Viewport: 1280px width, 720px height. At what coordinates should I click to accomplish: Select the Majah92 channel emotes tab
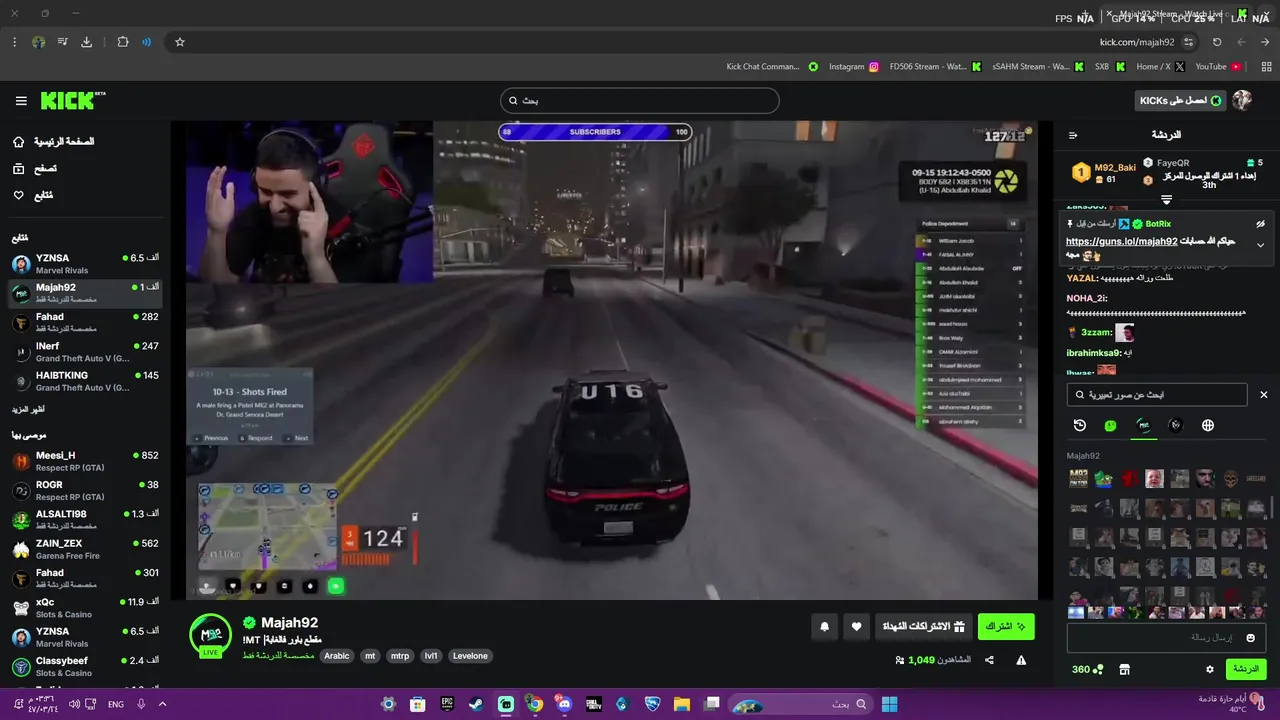pyautogui.click(x=1143, y=425)
